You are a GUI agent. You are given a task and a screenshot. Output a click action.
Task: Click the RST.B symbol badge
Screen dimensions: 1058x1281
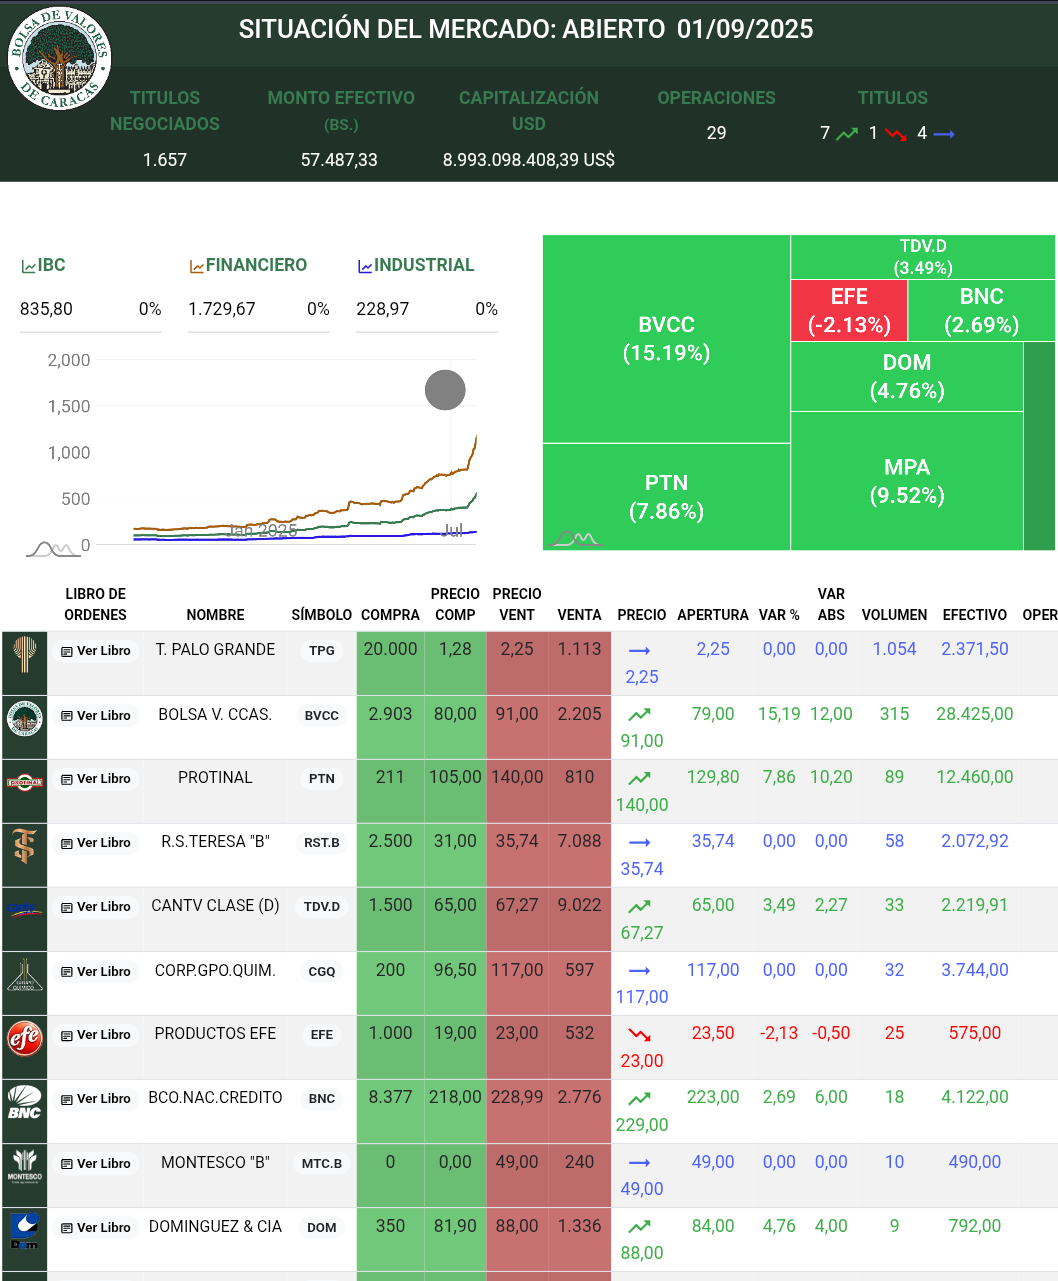tap(322, 842)
